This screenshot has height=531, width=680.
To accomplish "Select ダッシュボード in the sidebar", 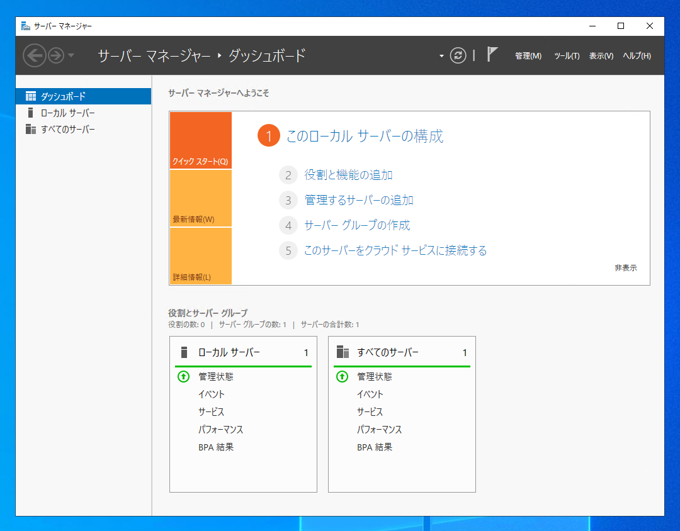I will tap(84, 96).
